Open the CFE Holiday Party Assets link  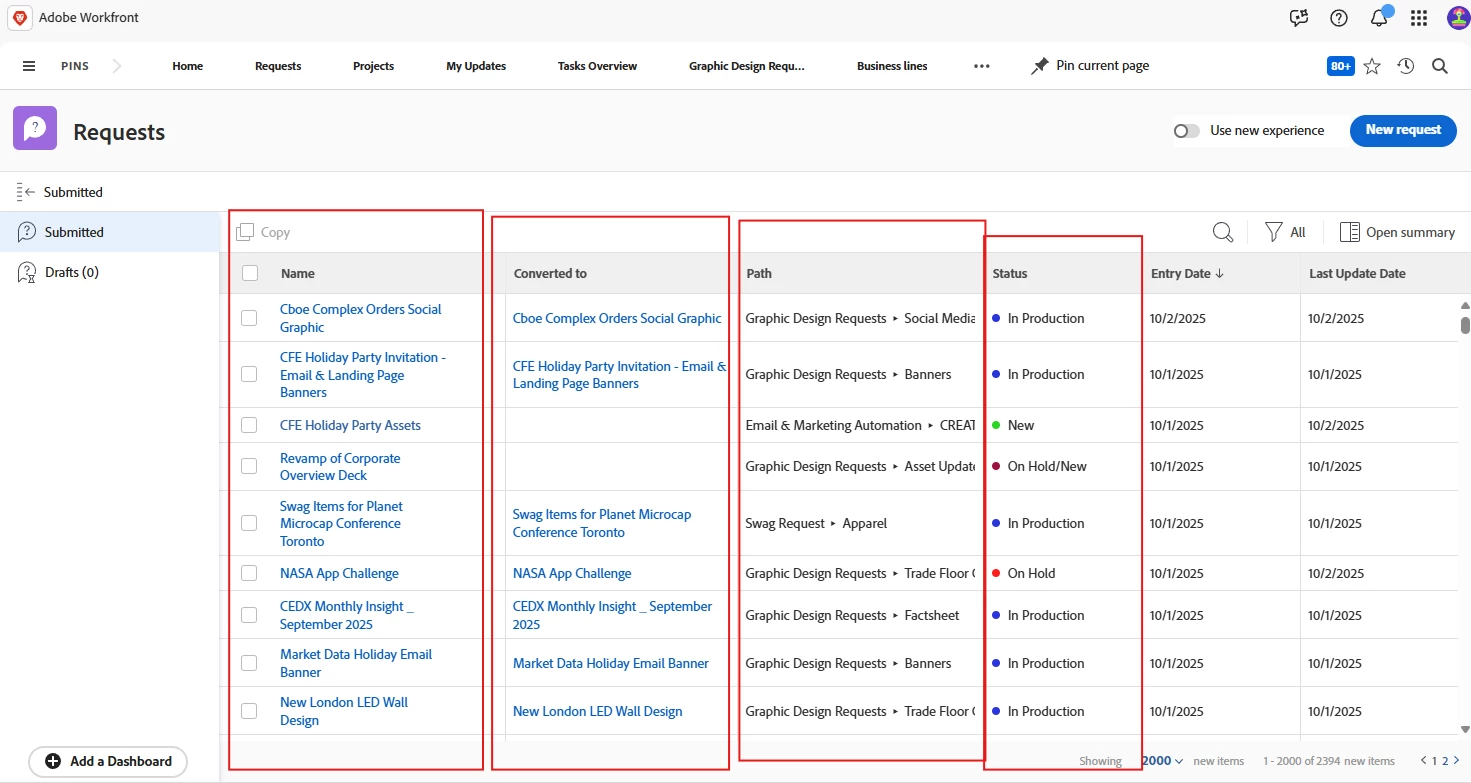coord(350,425)
